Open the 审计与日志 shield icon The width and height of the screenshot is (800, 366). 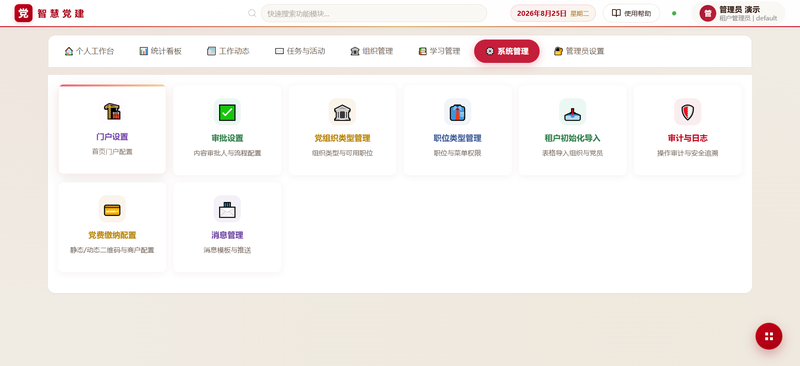pos(688,112)
